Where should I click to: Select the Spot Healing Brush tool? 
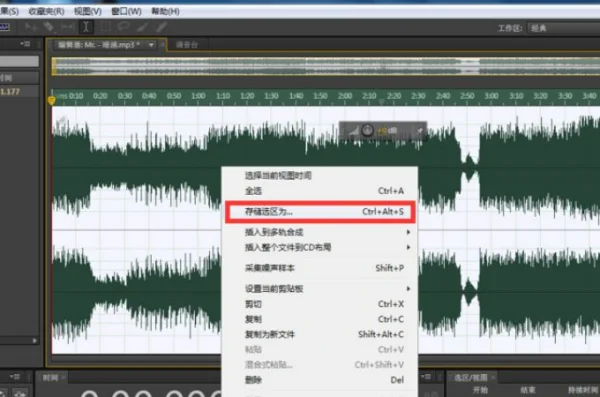tap(161, 27)
